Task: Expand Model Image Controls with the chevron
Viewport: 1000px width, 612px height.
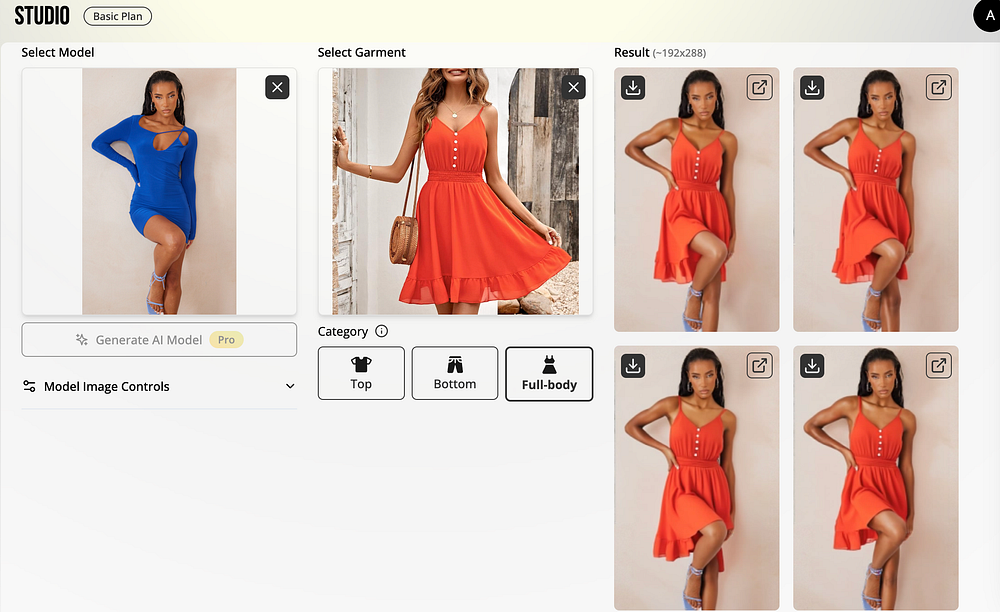Action: (290, 386)
